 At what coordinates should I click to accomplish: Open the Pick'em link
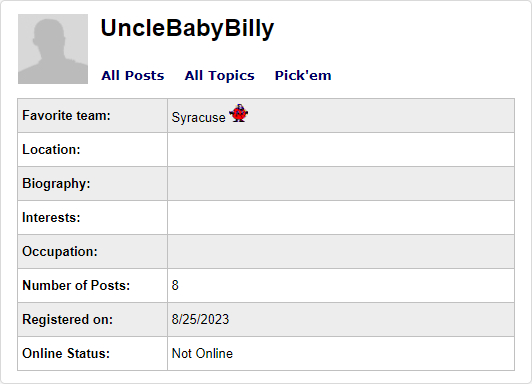[x=303, y=75]
